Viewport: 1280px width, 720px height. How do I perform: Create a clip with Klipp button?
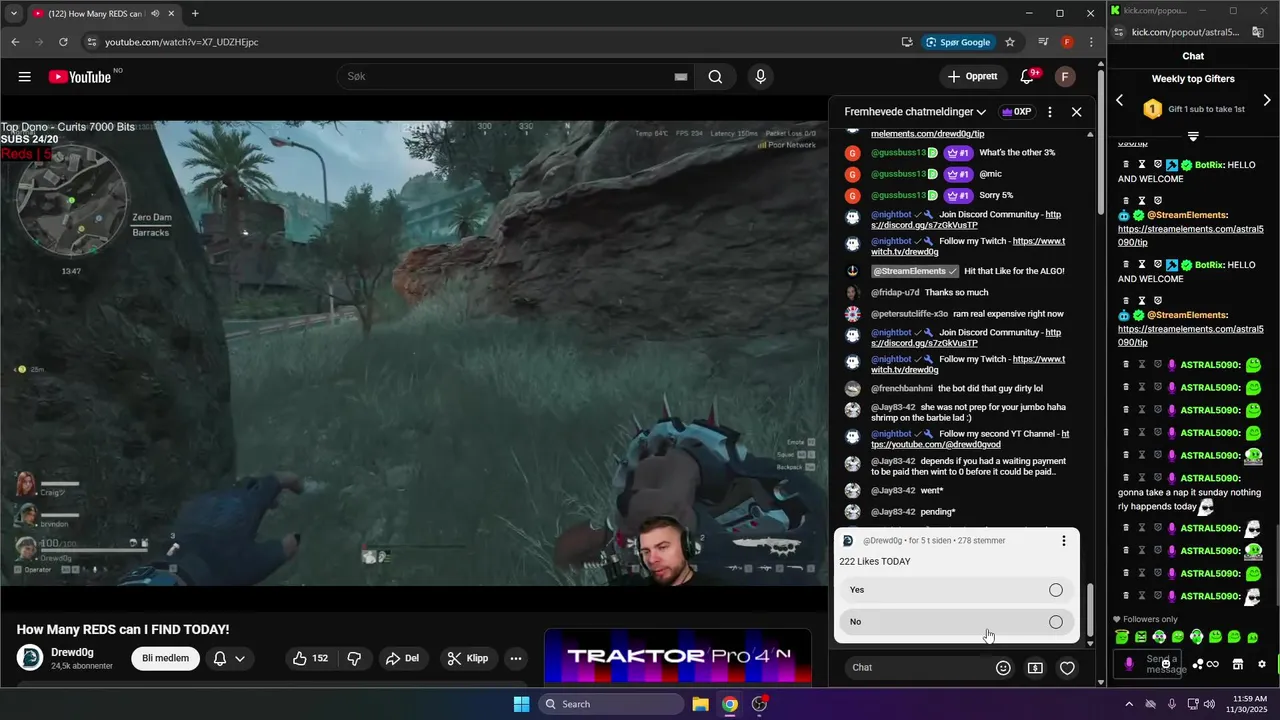[468, 658]
